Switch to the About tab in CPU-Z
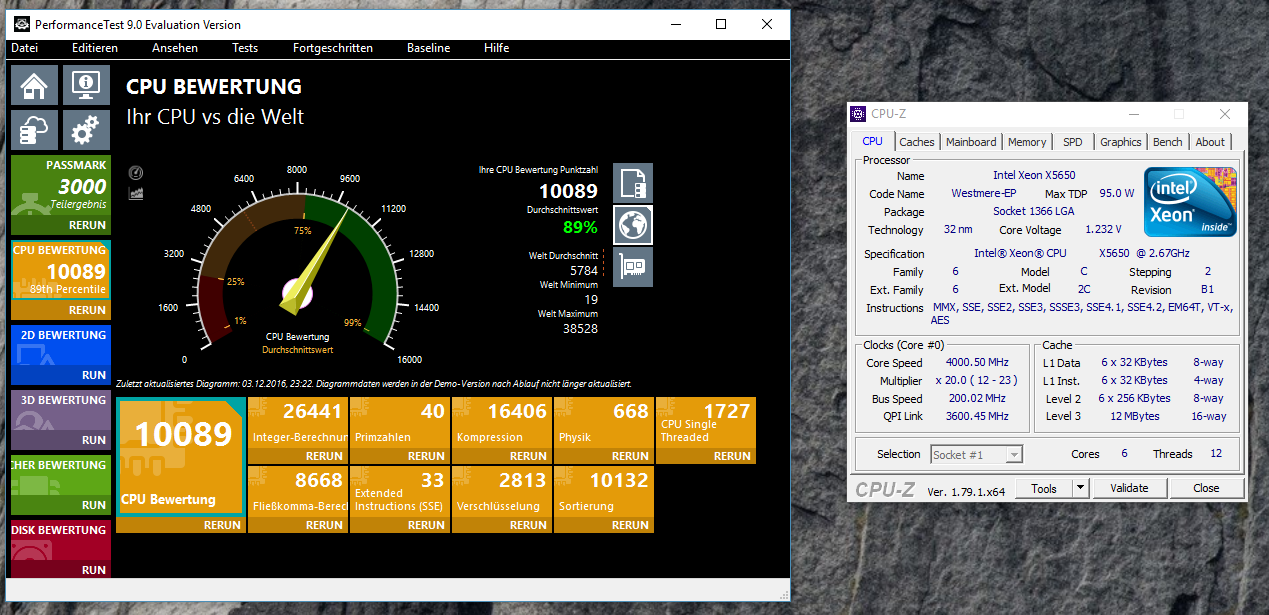Viewport: 1269px width, 615px height. (1211, 142)
